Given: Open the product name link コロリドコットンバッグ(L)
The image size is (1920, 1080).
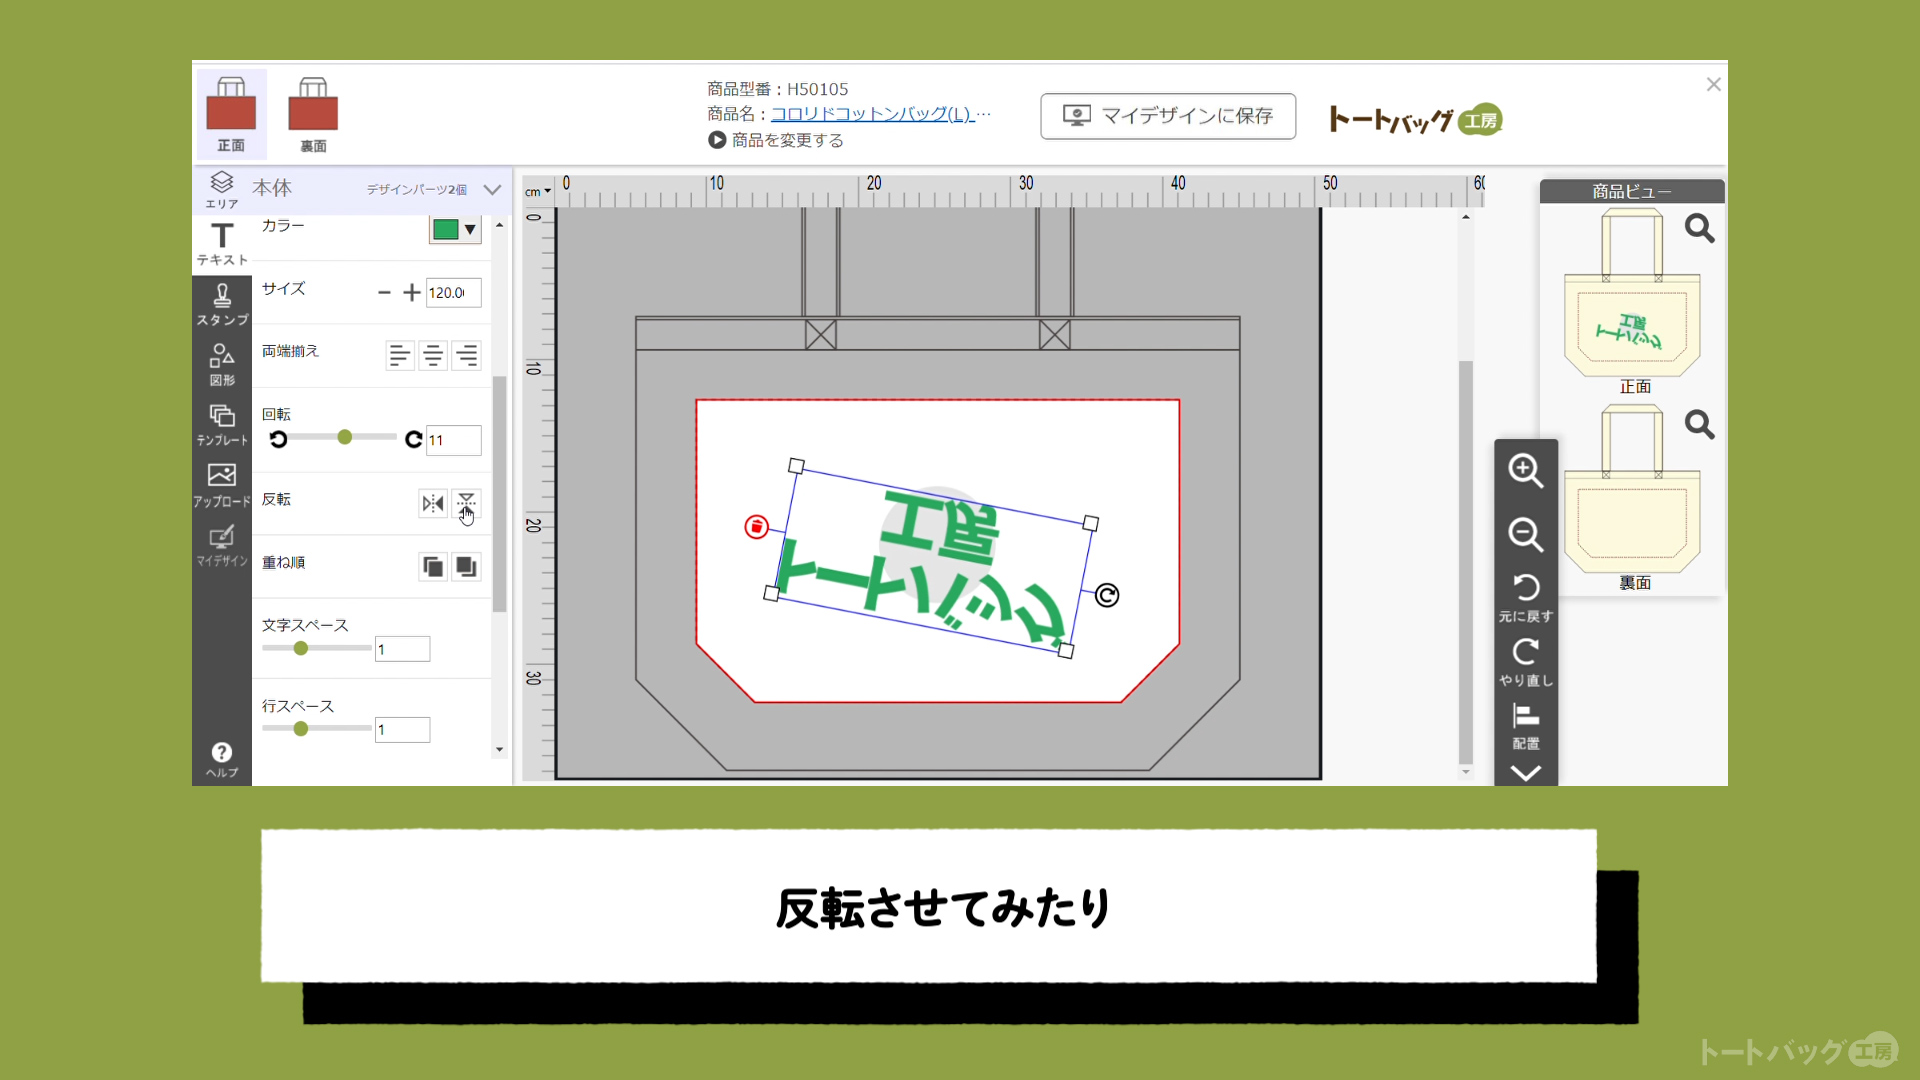Looking at the screenshot, I should pyautogui.click(x=871, y=114).
